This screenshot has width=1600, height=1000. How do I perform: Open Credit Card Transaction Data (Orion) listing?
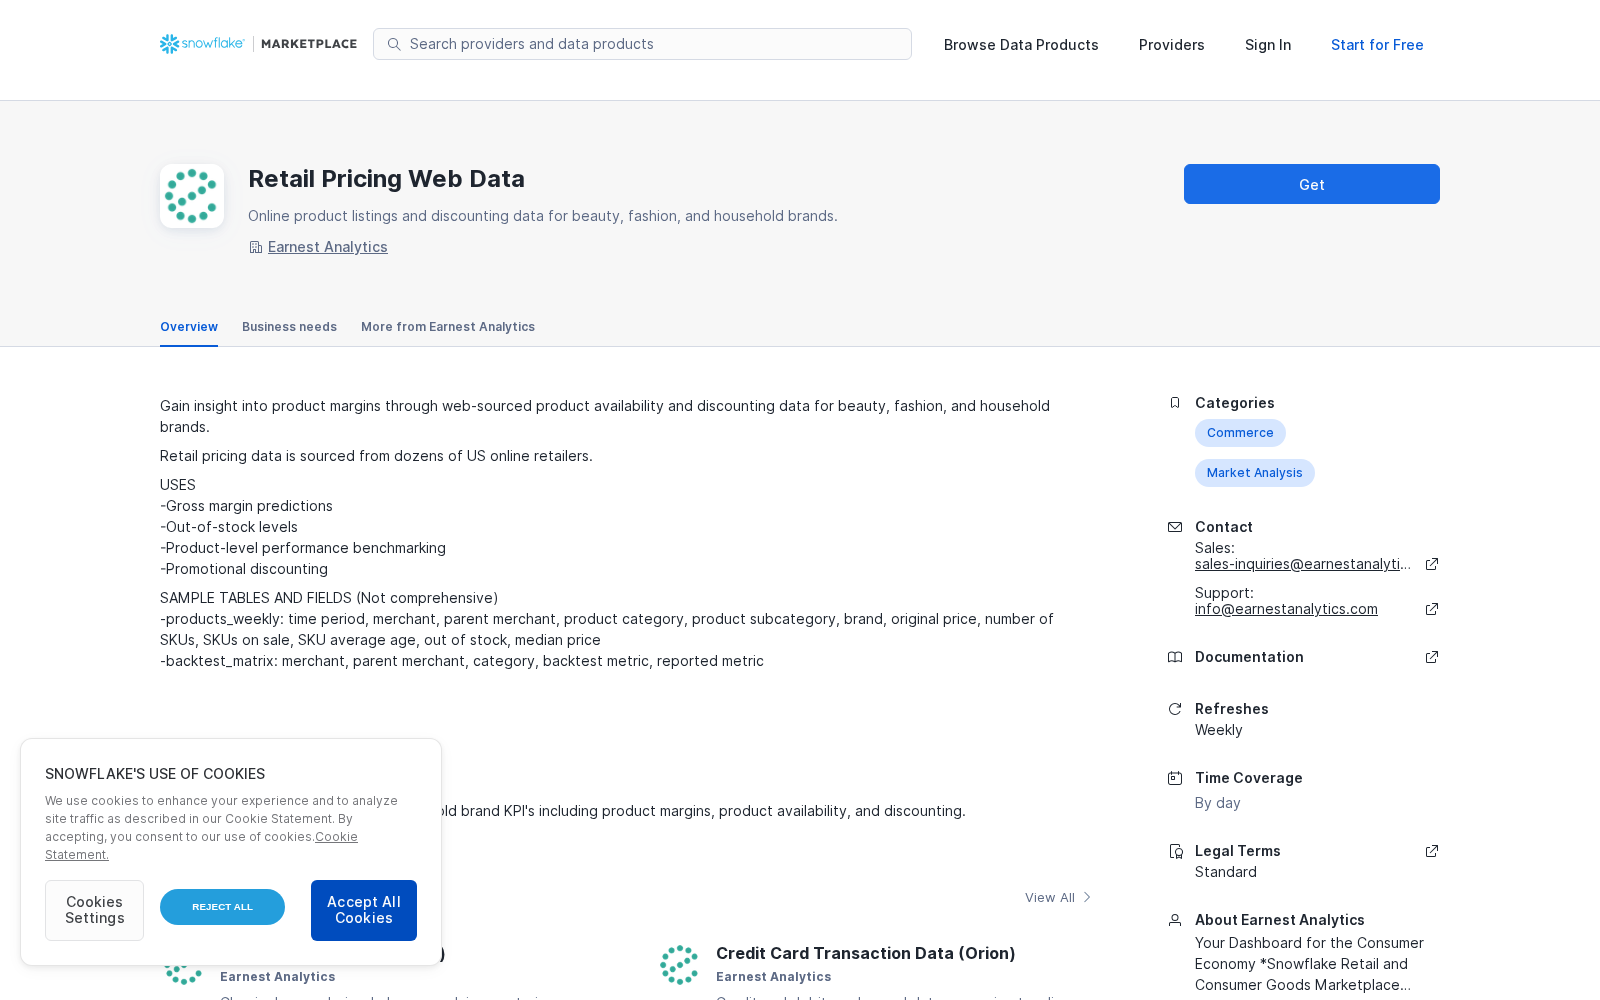866,953
